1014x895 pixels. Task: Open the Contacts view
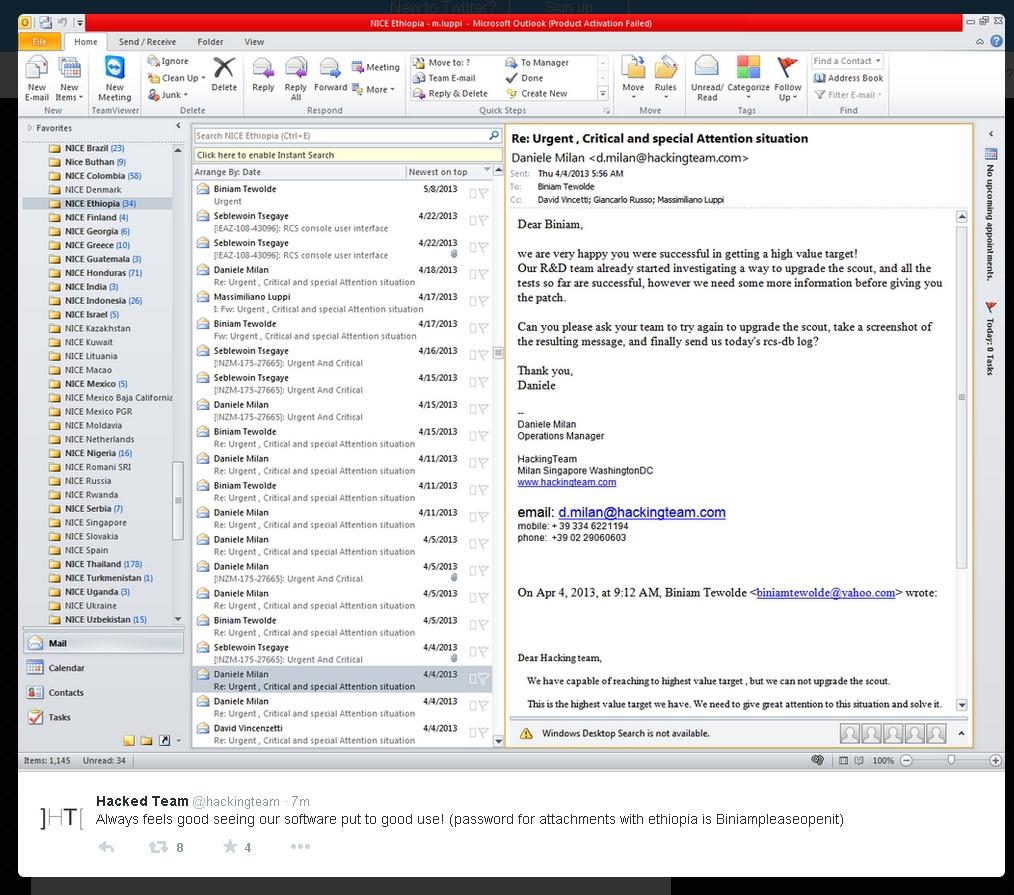pyautogui.click(x=103, y=693)
